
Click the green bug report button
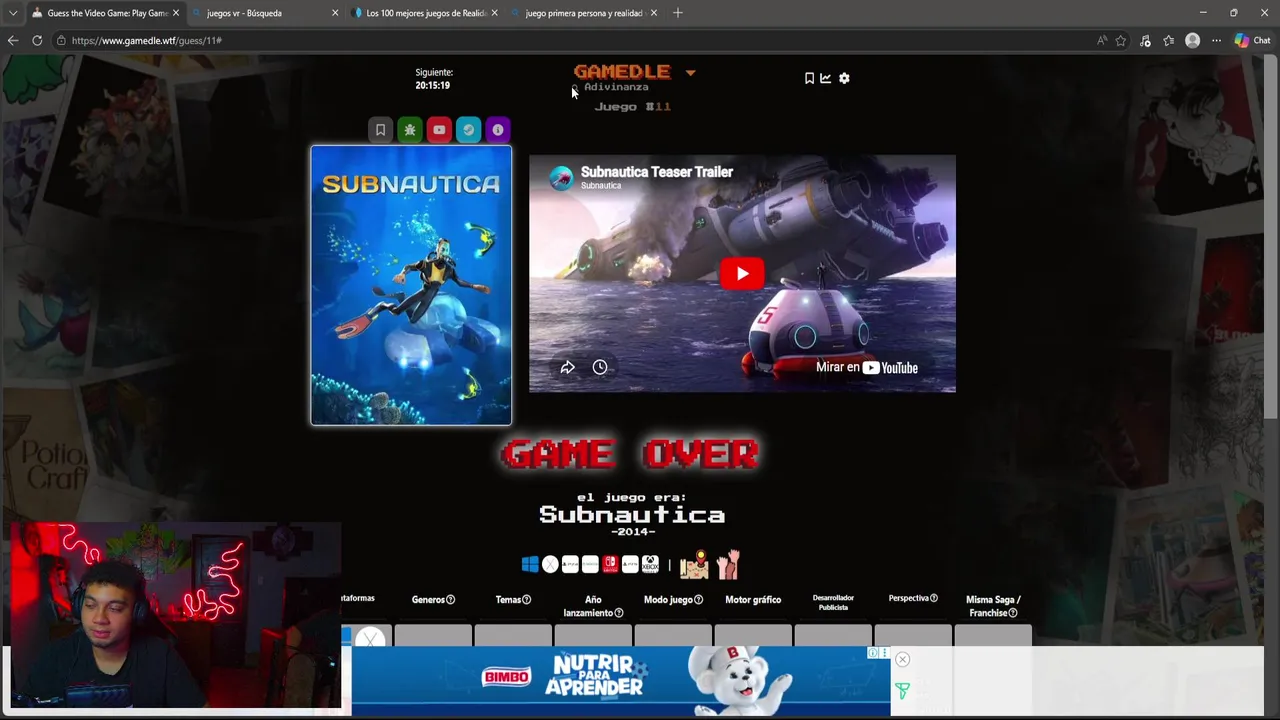point(410,130)
